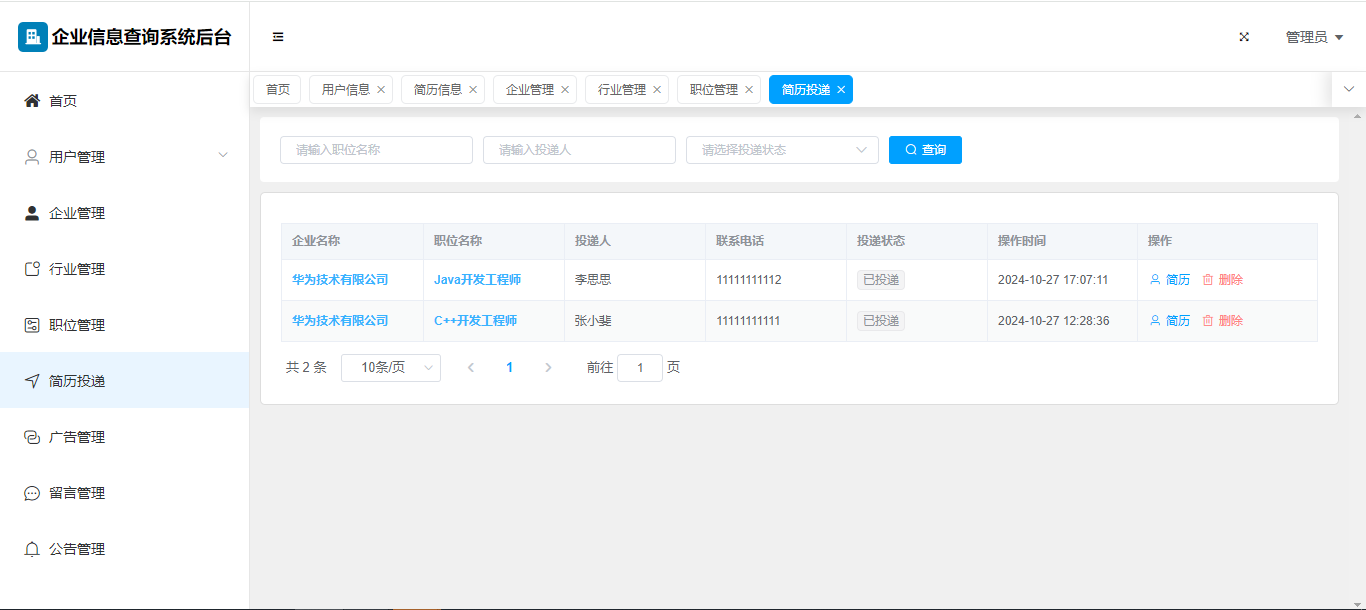Expand the tab list chevron at right
1366x610 pixels.
coord(1348,89)
